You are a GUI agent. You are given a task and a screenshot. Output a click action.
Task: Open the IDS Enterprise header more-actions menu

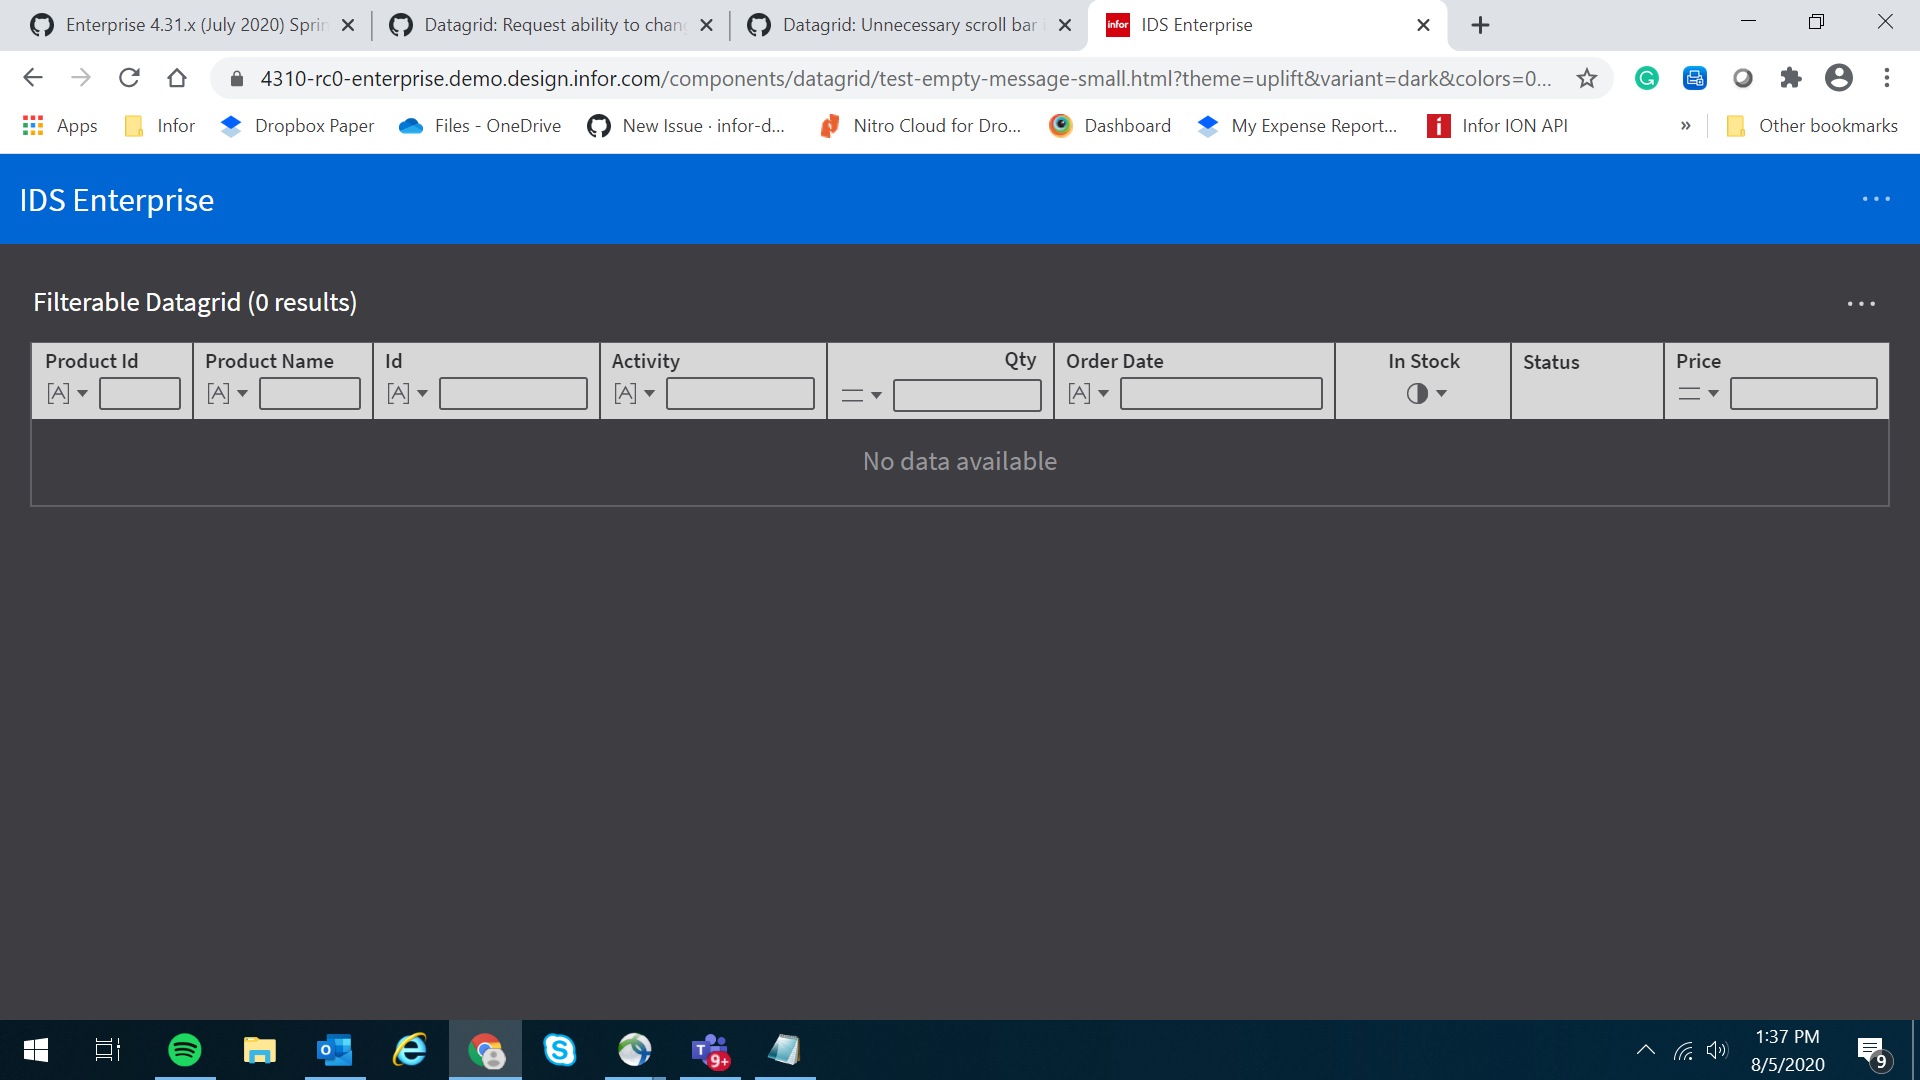(x=1876, y=199)
